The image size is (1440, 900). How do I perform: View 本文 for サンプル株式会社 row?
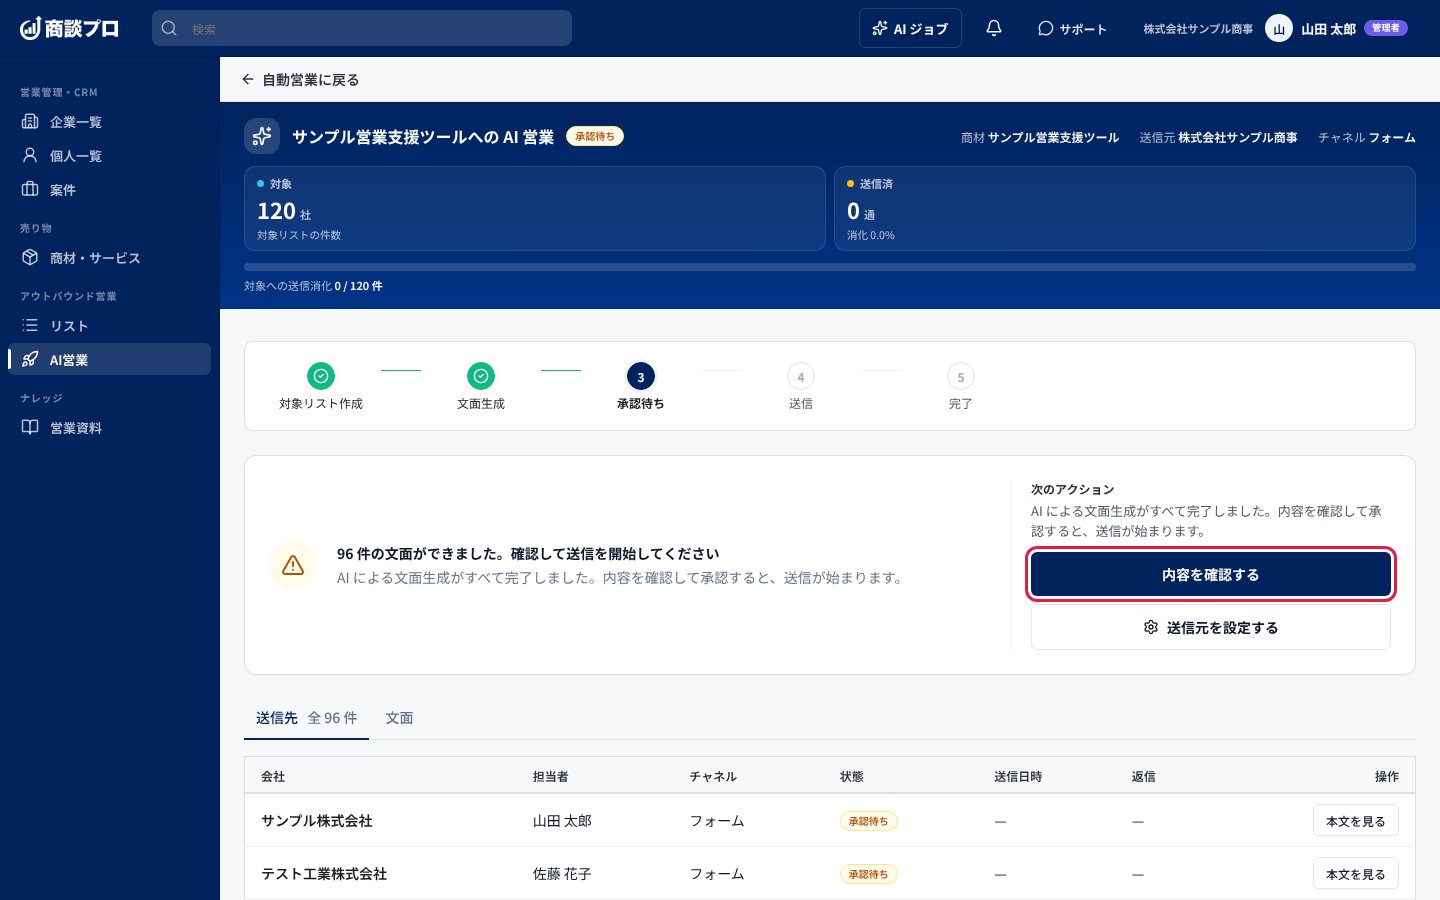(x=1355, y=821)
